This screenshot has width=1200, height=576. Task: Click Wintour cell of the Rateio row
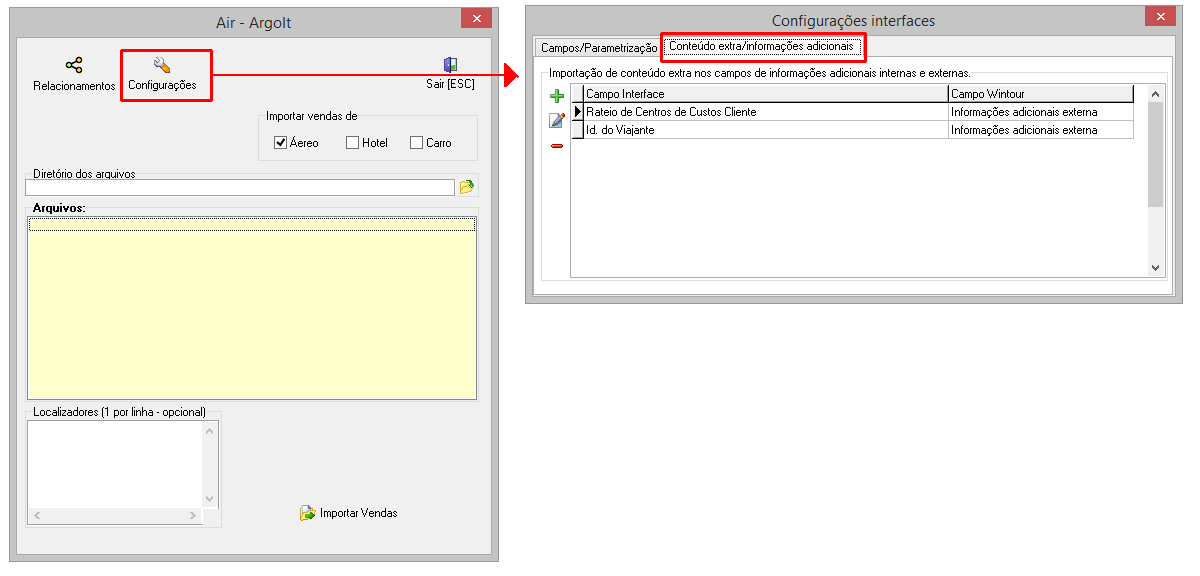[x=1041, y=112]
